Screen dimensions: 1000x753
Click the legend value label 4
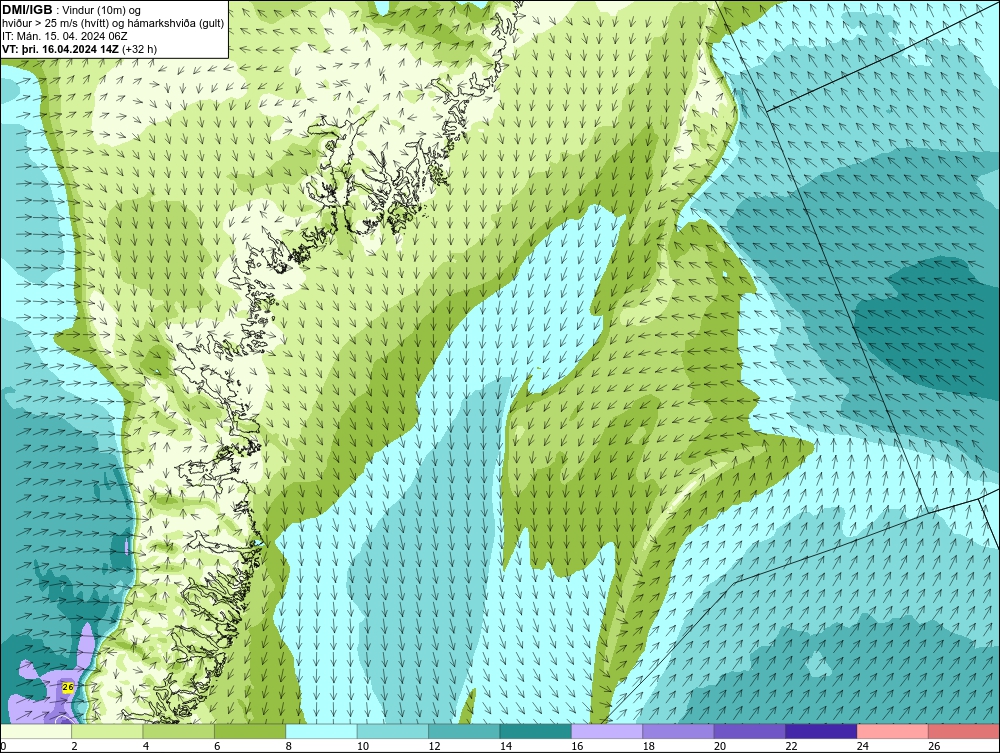[146, 746]
